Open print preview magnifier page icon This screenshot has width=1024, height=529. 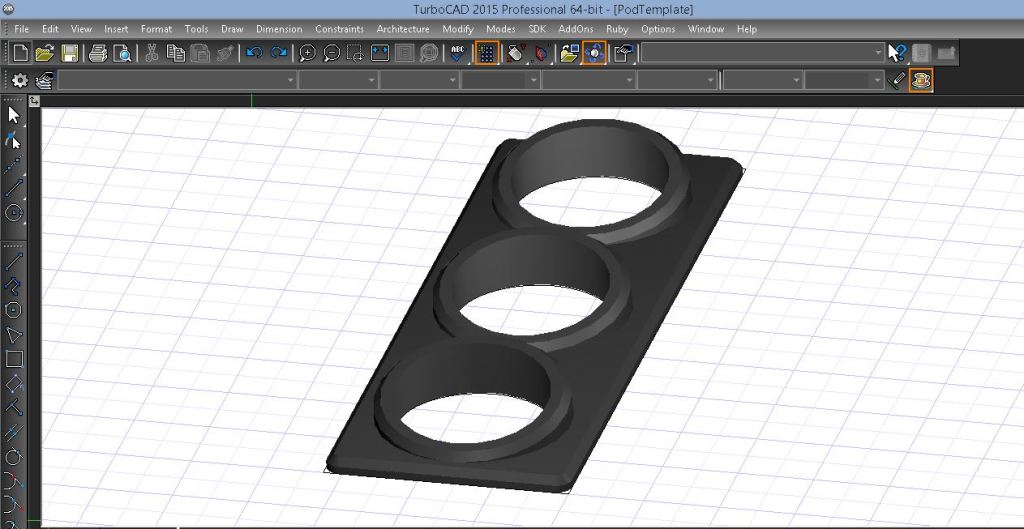point(122,53)
